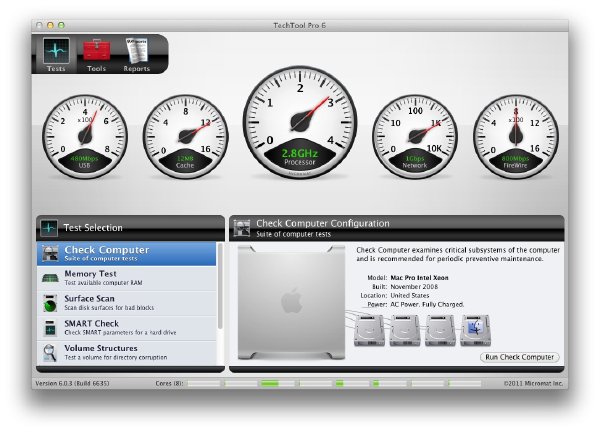Screen dimensions: 600x433
Task: Select the first hard drive icon
Action: tap(369, 330)
